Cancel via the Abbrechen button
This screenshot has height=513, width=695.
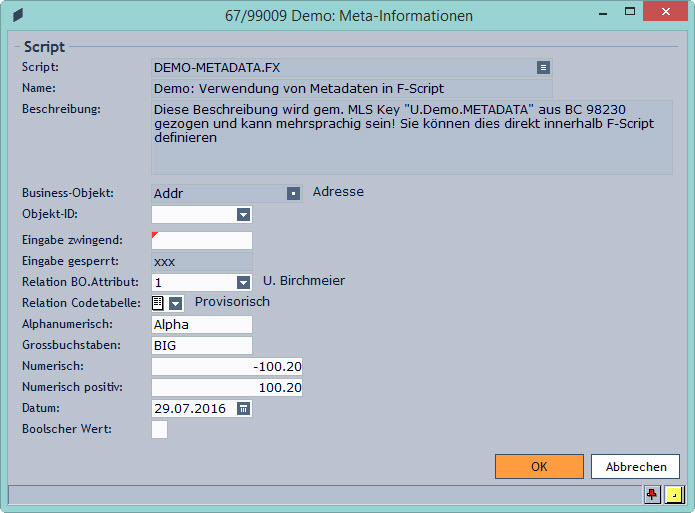635,466
